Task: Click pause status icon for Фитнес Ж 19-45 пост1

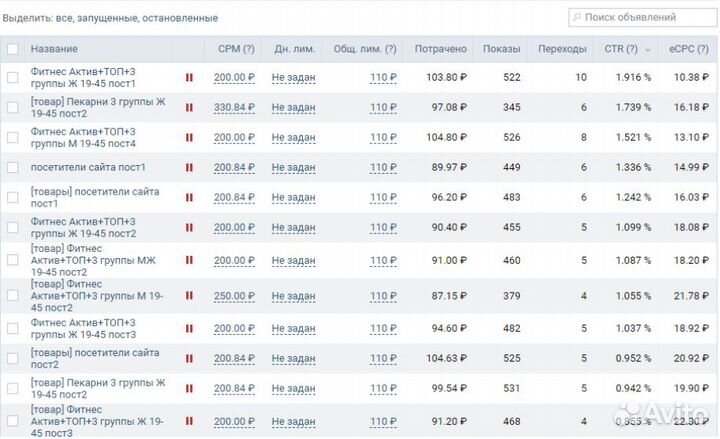Action: click(189, 77)
